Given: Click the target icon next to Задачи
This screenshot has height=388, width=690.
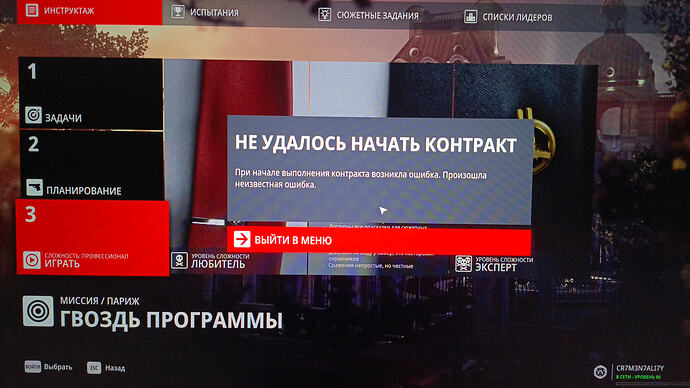Looking at the screenshot, I should tap(33, 115).
